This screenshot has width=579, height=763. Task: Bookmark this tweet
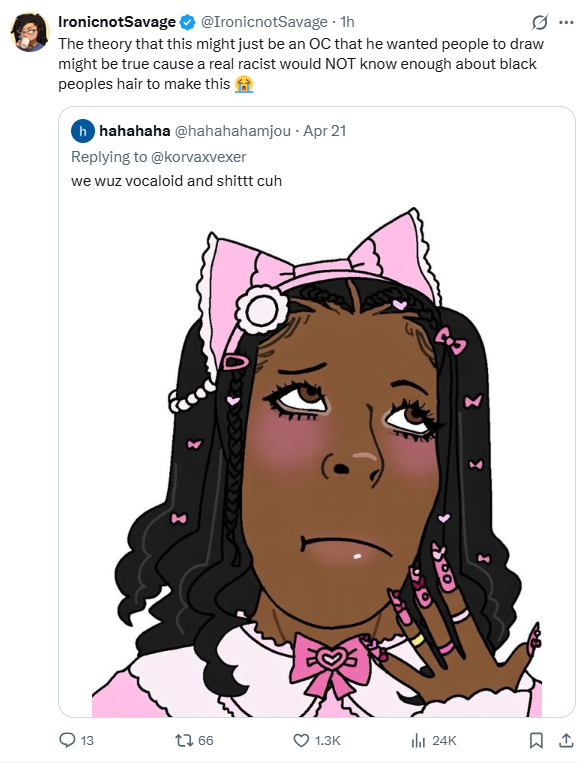(x=536, y=740)
